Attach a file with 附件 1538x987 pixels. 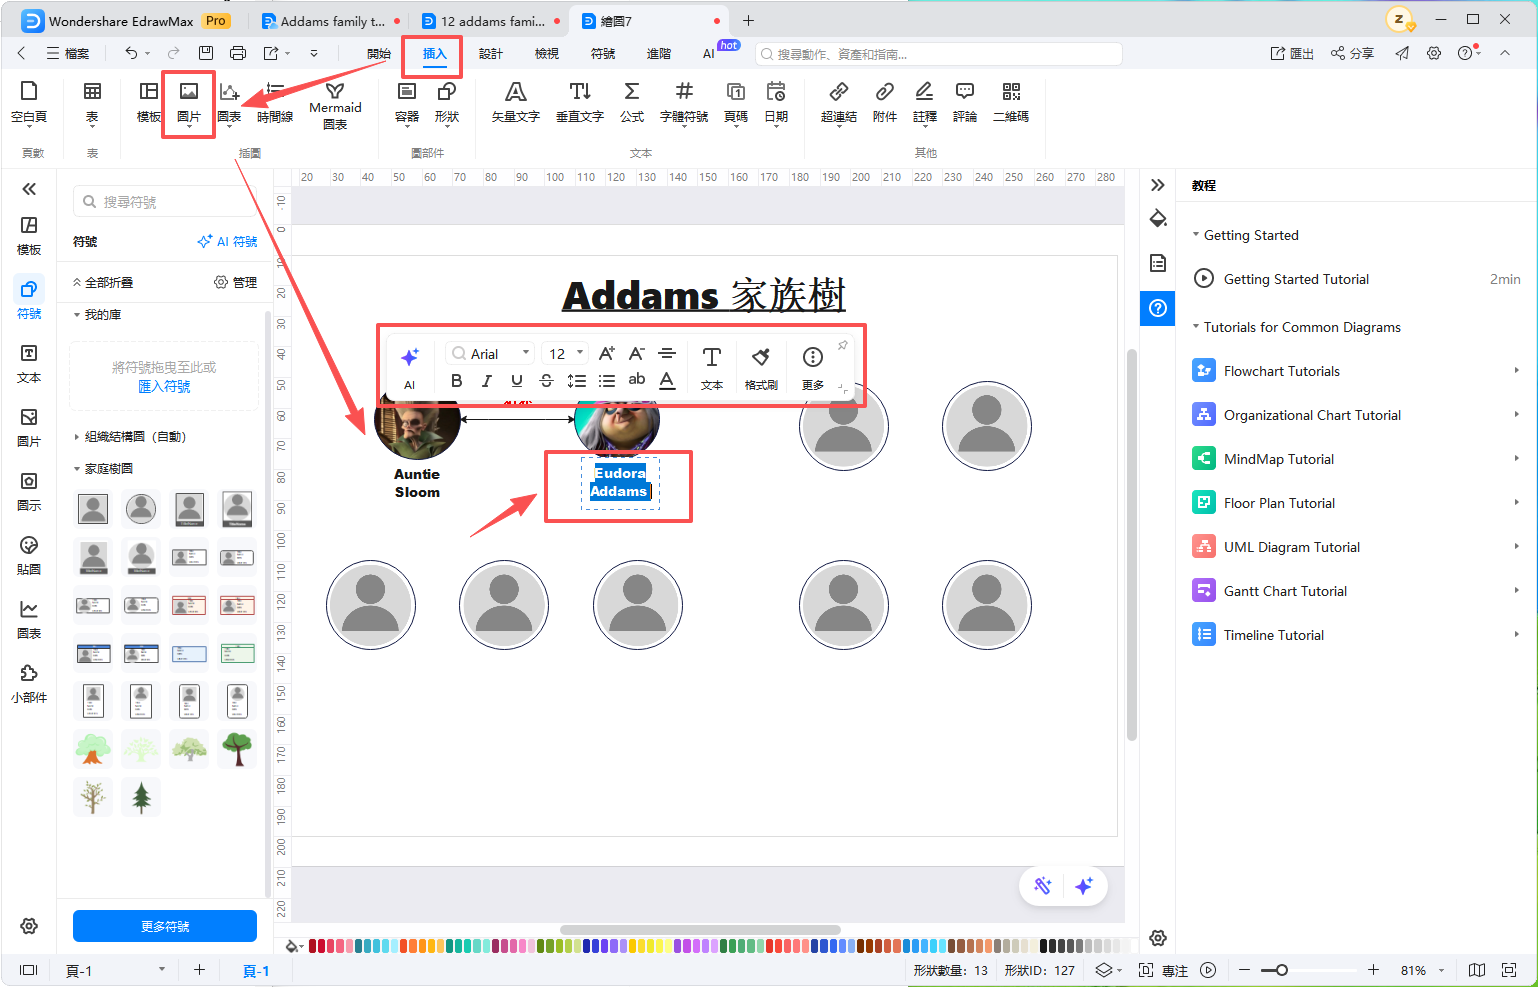(885, 102)
